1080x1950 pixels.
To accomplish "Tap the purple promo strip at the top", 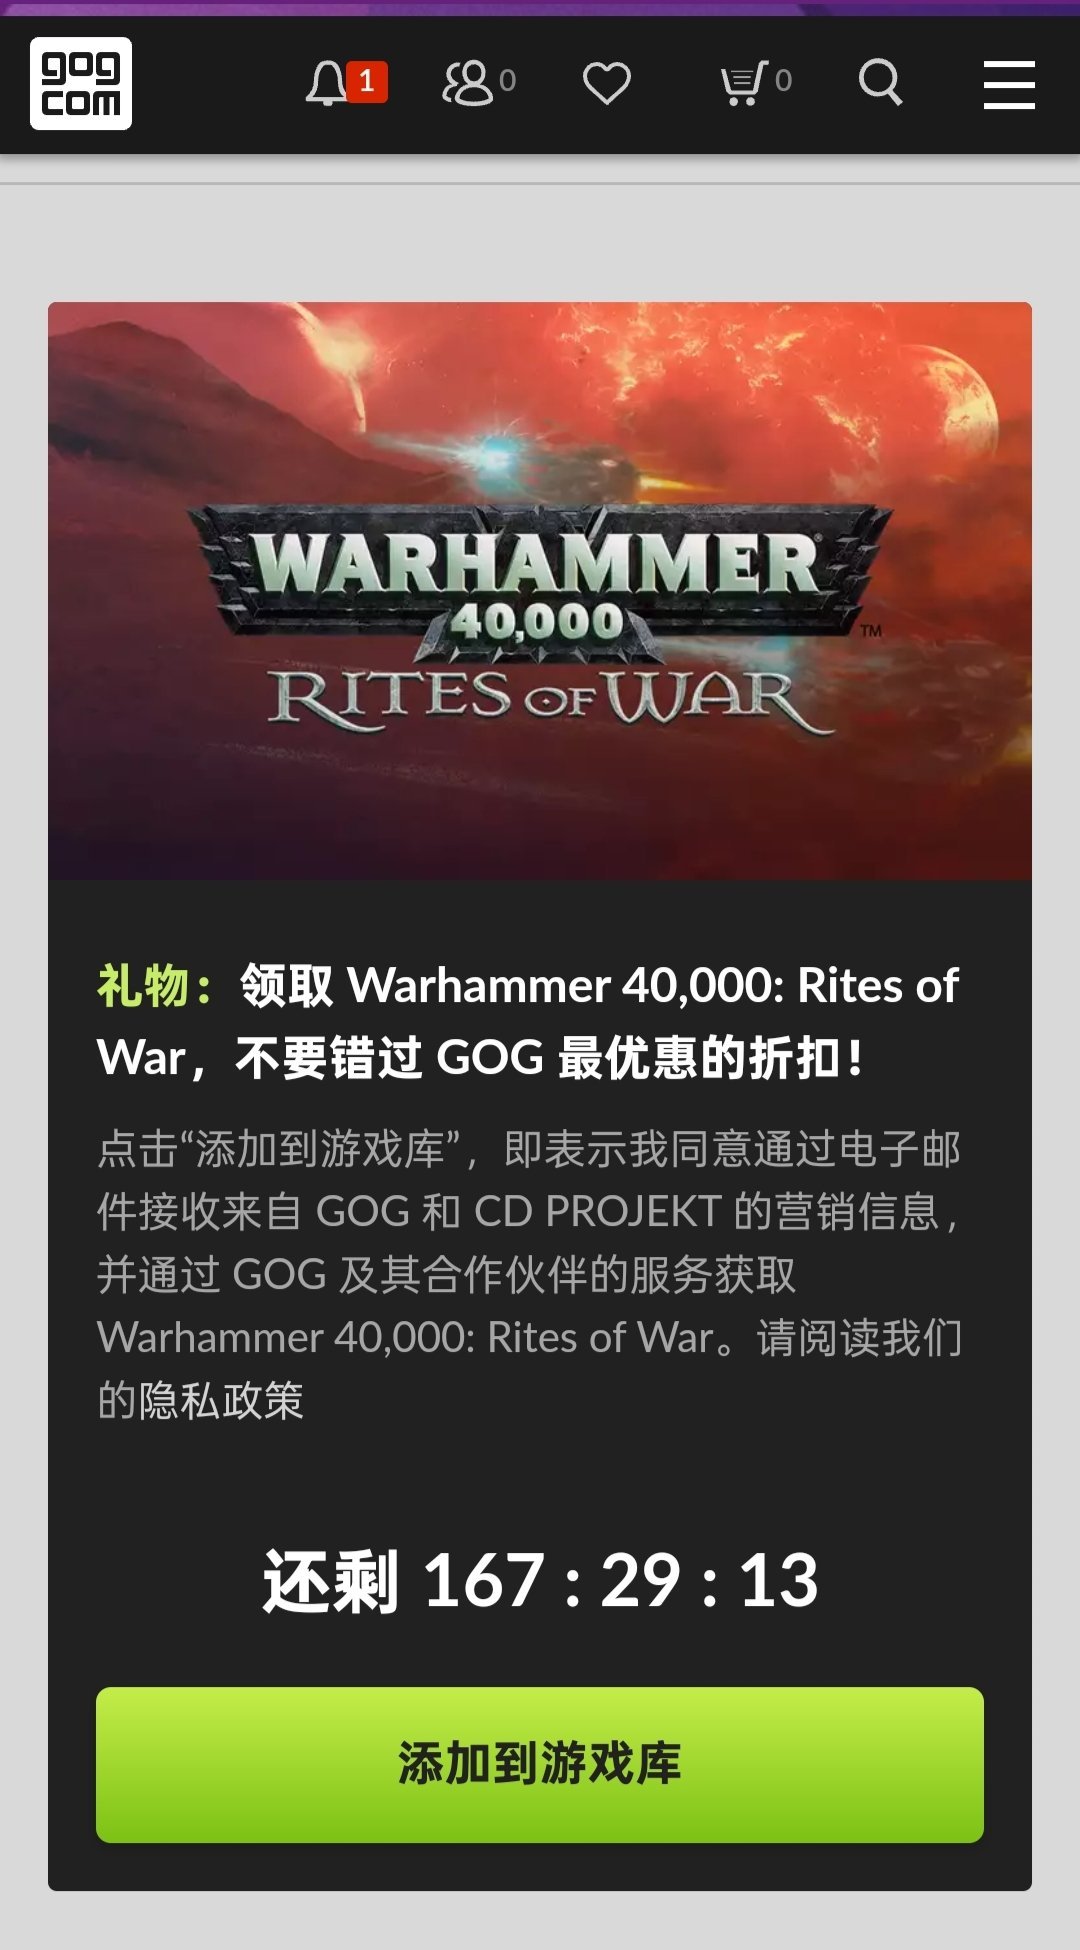I will tap(540, 8).
